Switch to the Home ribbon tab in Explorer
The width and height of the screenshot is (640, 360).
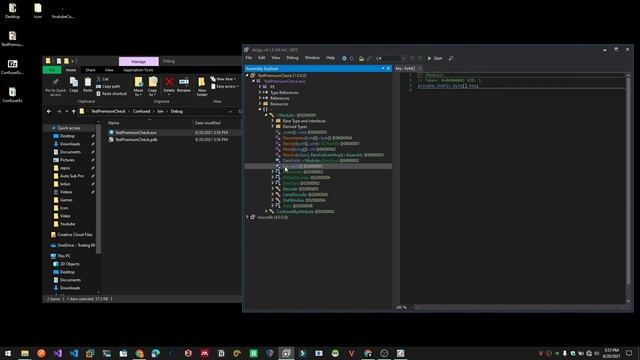[71, 70]
